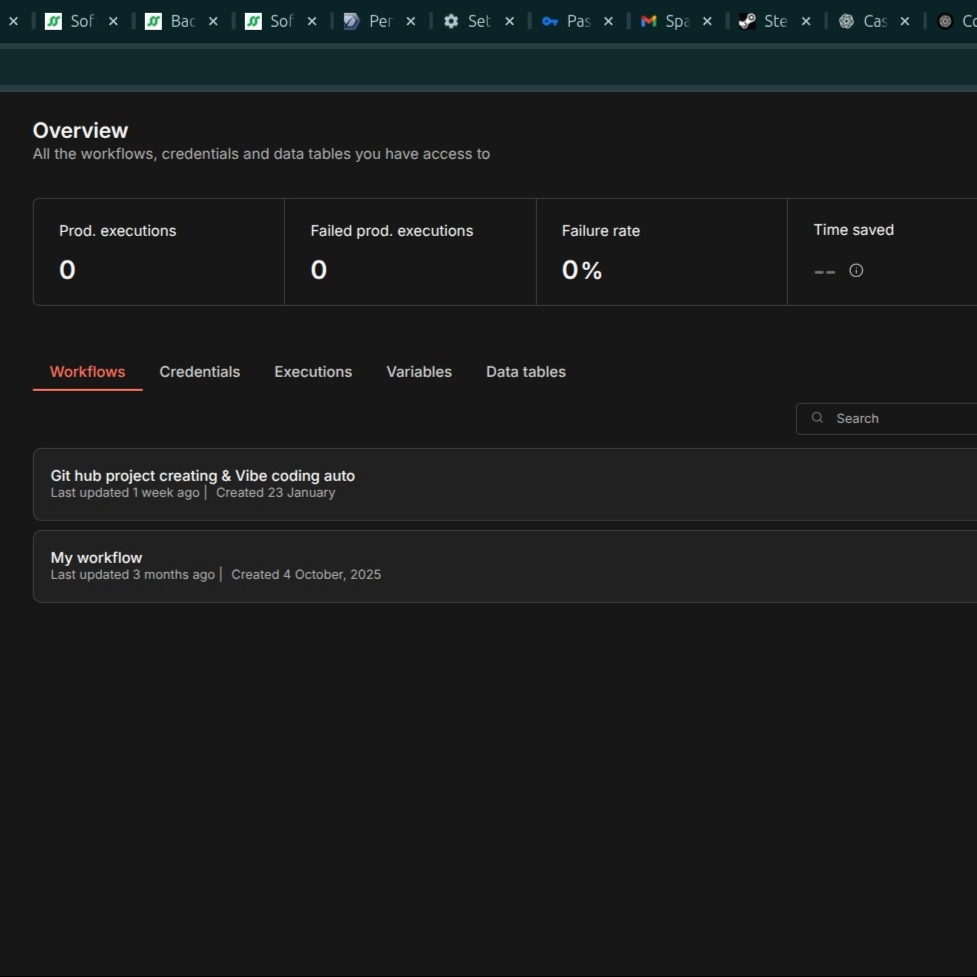Image resolution: width=977 pixels, height=977 pixels.
Task: Open "Git hub project creating & Vibe coding auto" workflow
Action: (x=203, y=476)
